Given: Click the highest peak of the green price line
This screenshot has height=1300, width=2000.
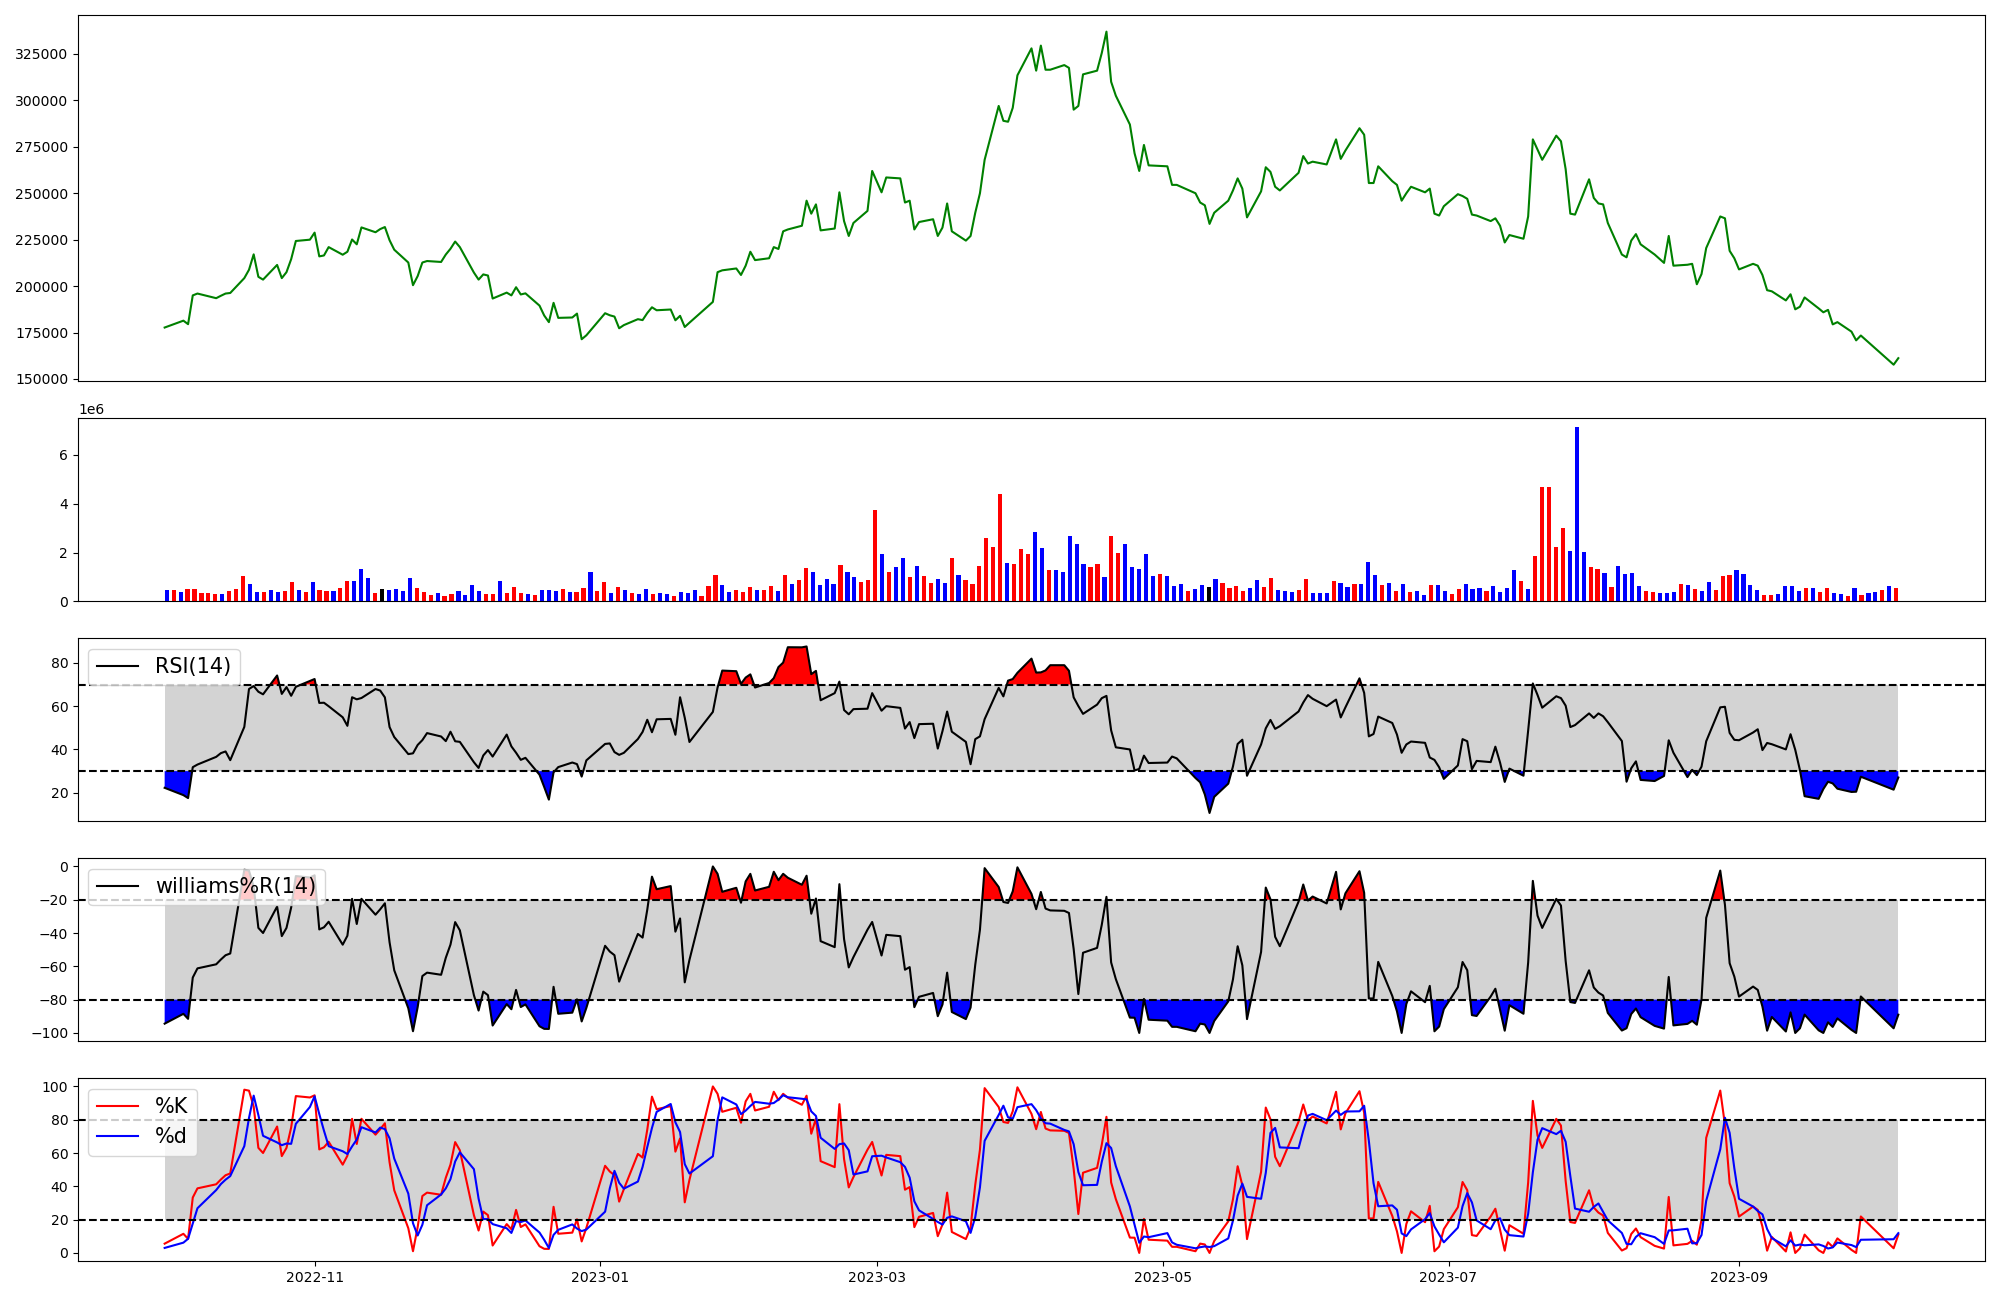Looking at the screenshot, I should [x=1106, y=32].
